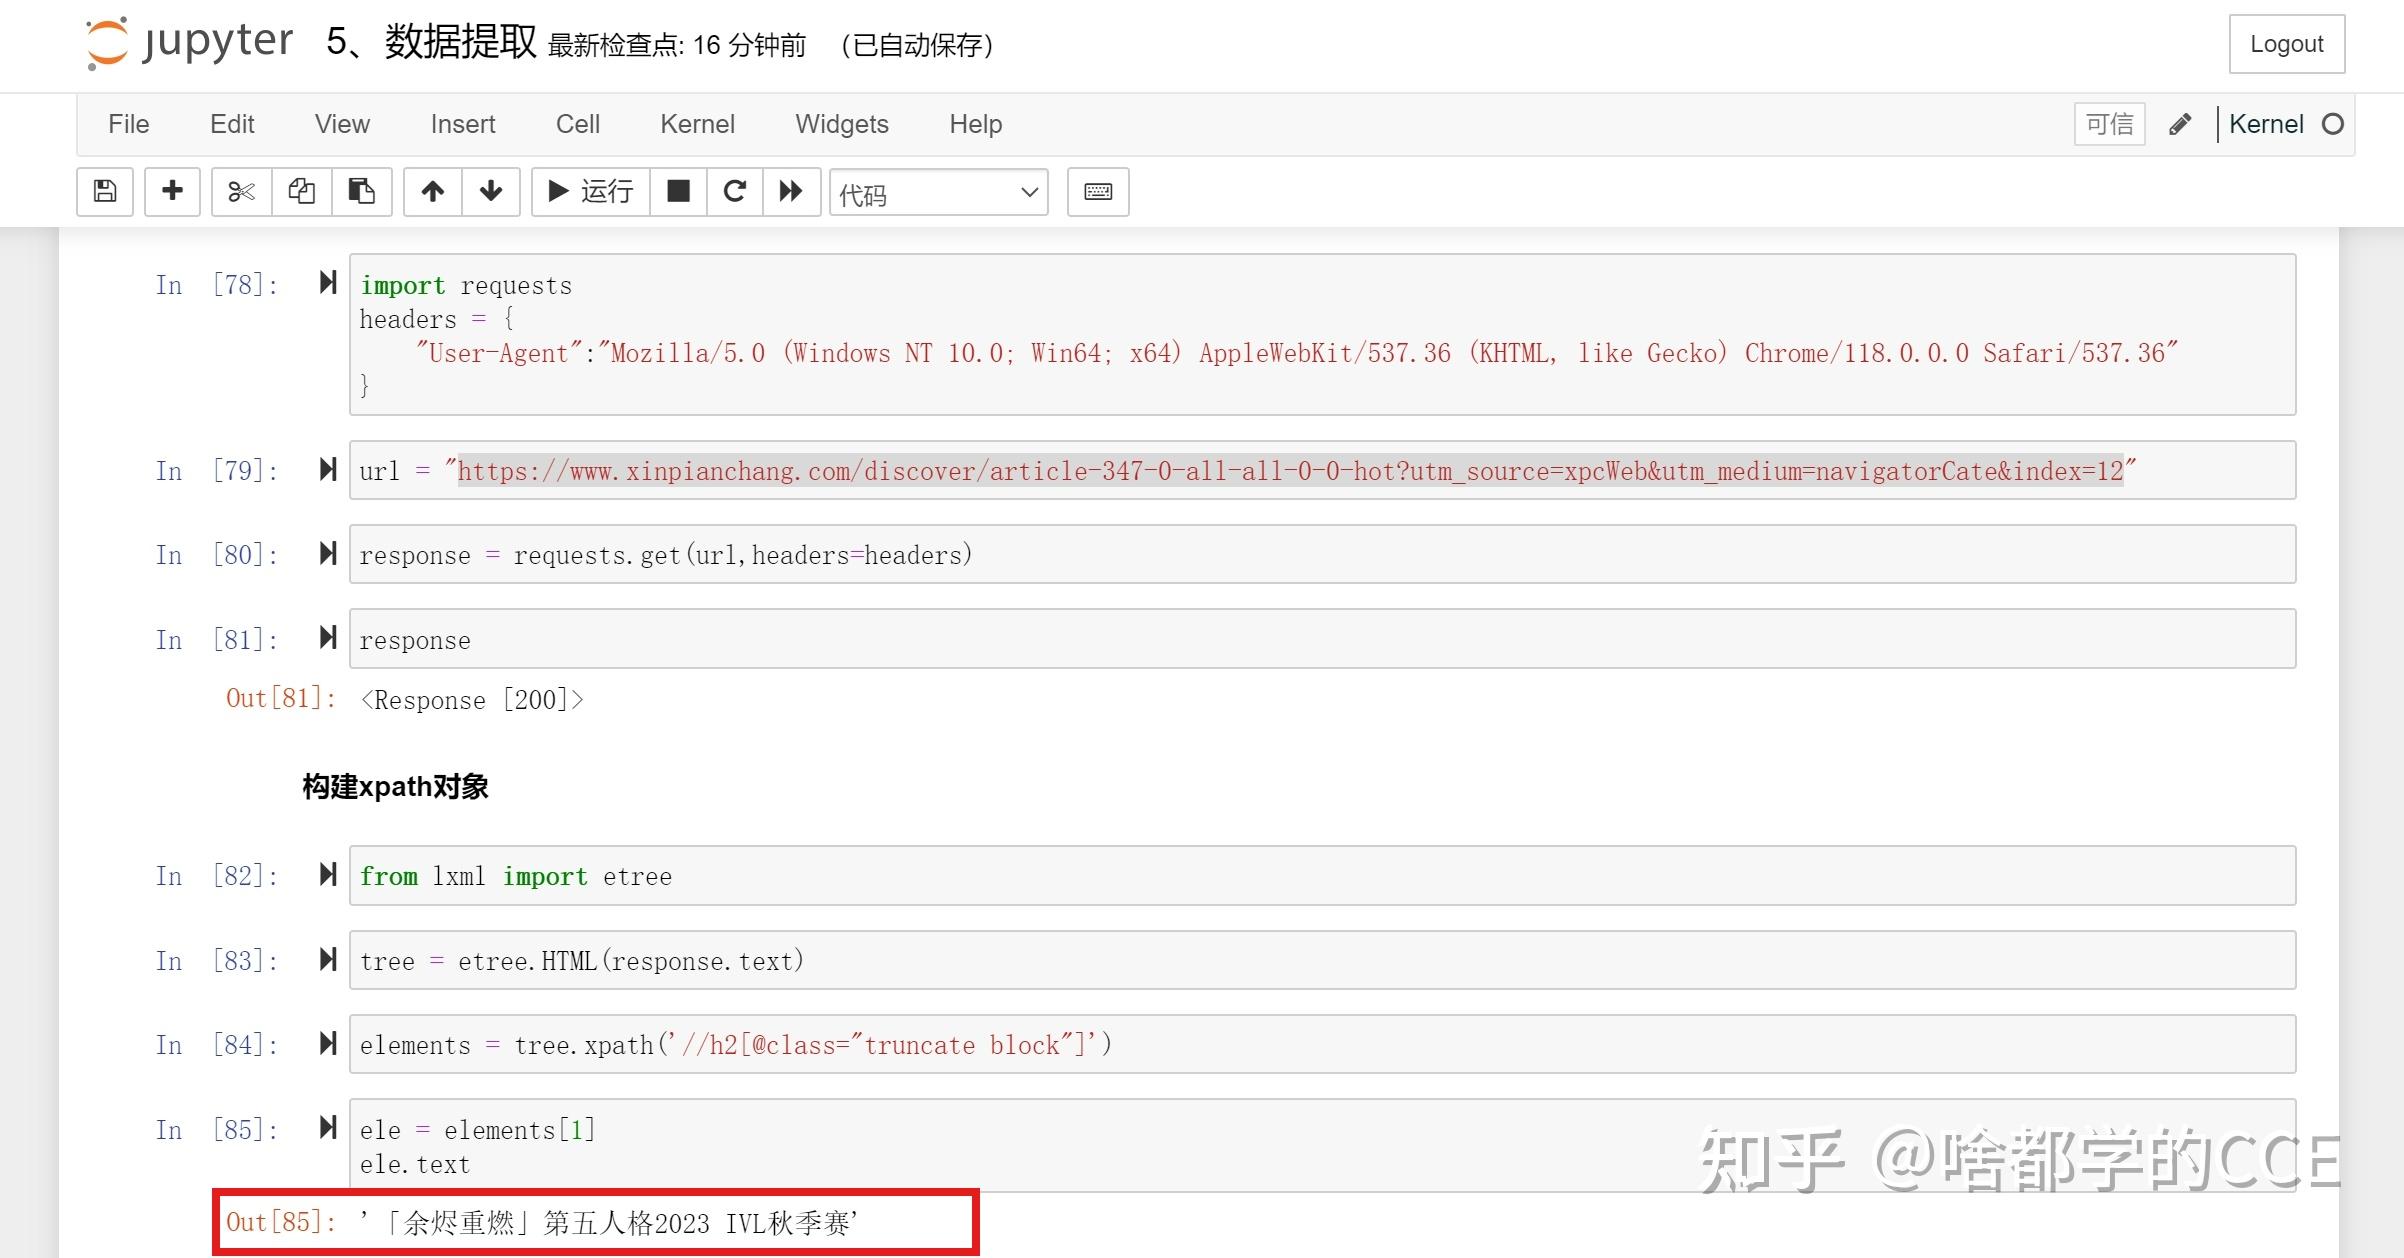Click the Out[85] output text
This screenshot has height=1258, width=2404.
pyautogui.click(x=609, y=1223)
